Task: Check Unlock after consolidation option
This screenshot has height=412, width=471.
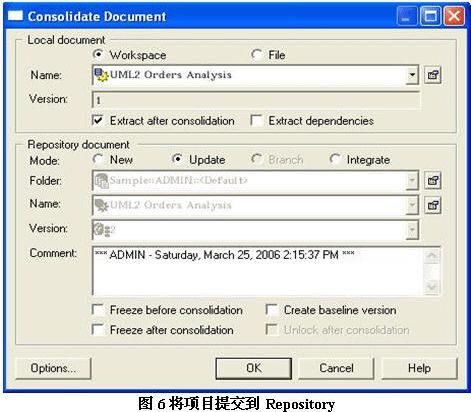Action: tap(272, 330)
